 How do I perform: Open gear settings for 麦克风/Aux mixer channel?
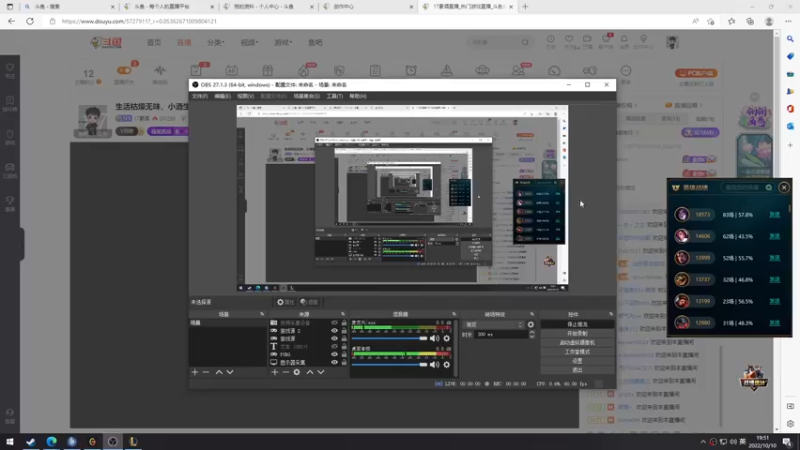(x=447, y=338)
